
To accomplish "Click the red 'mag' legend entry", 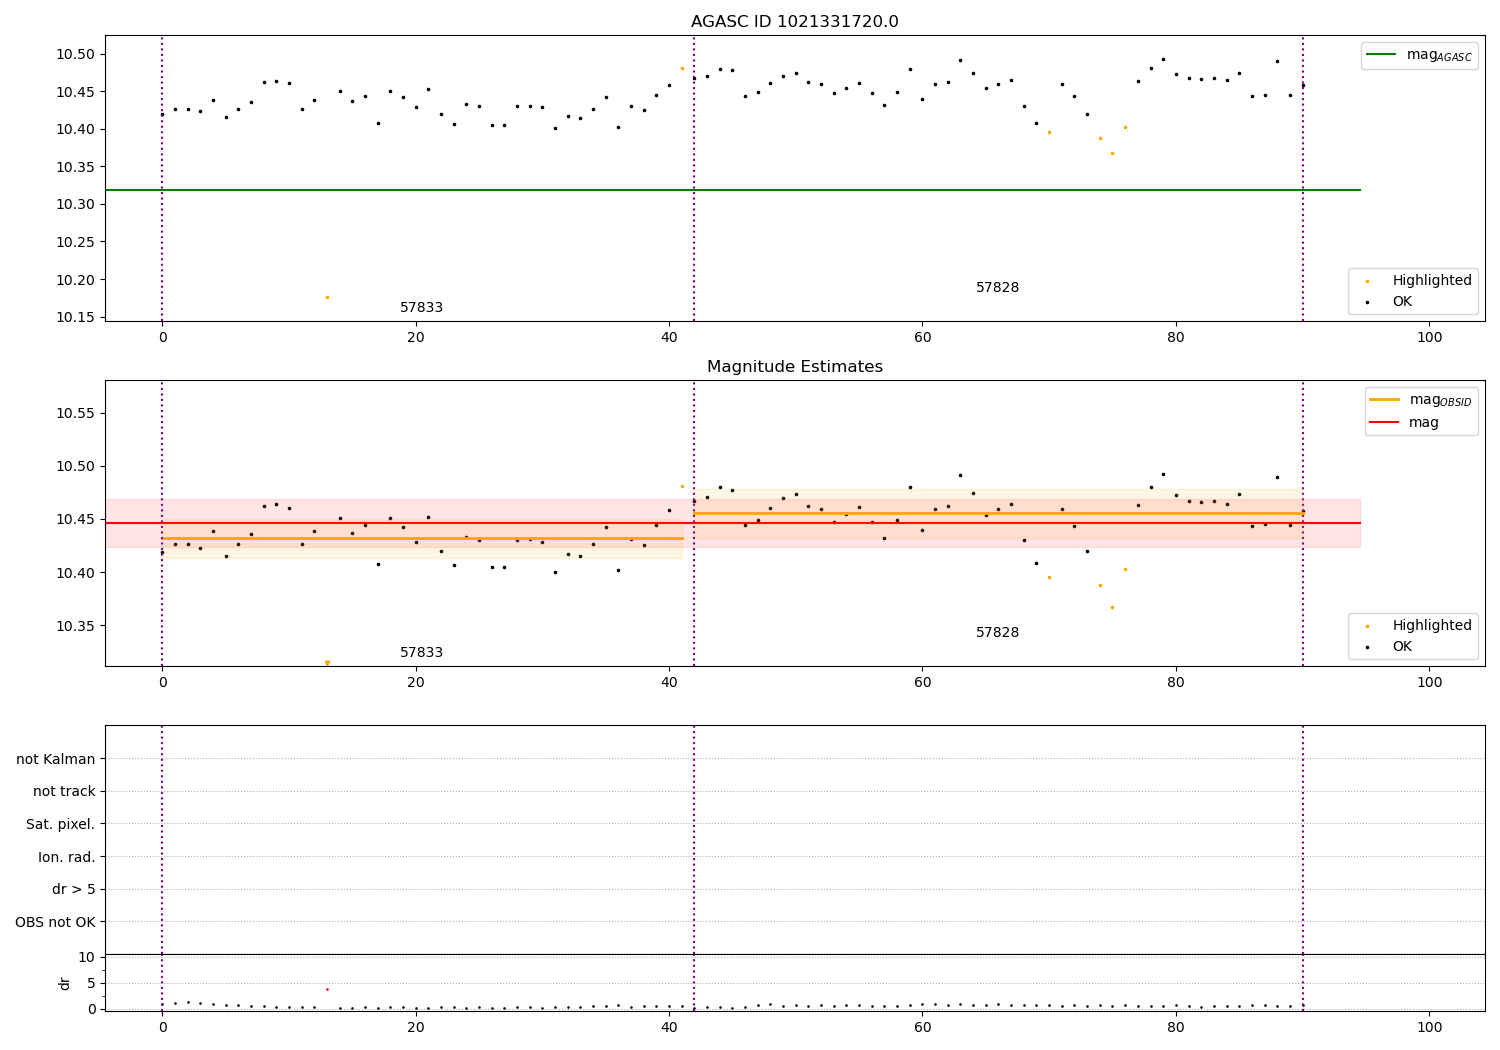I will 1405,422.
